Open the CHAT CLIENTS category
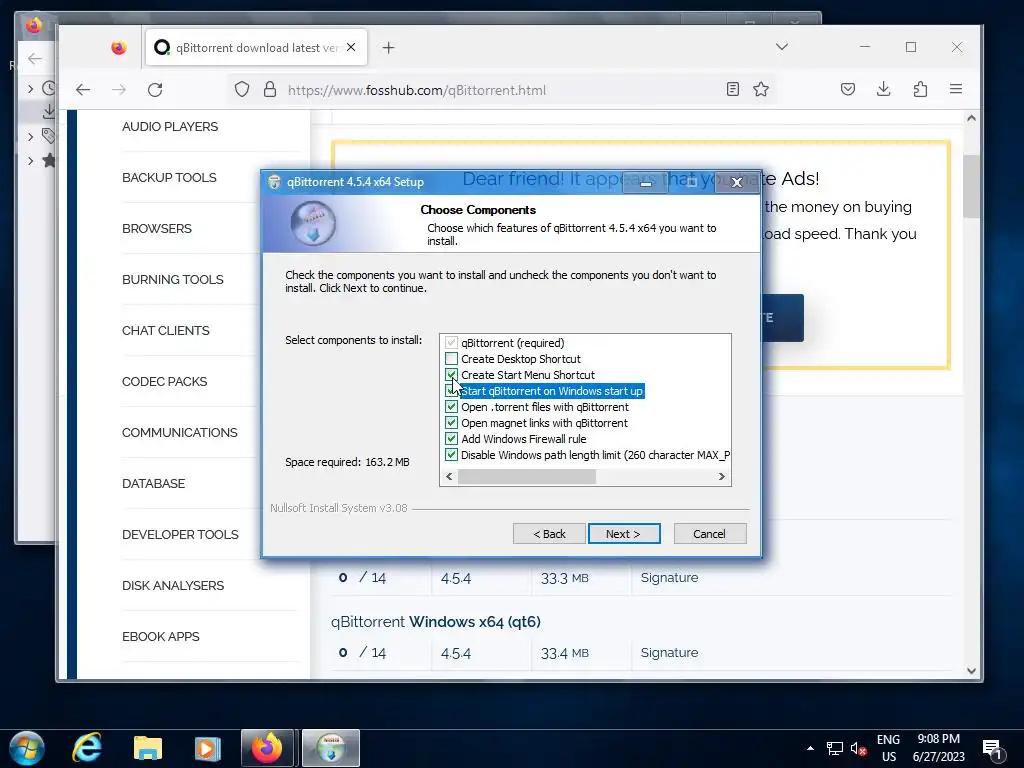 coord(166,330)
